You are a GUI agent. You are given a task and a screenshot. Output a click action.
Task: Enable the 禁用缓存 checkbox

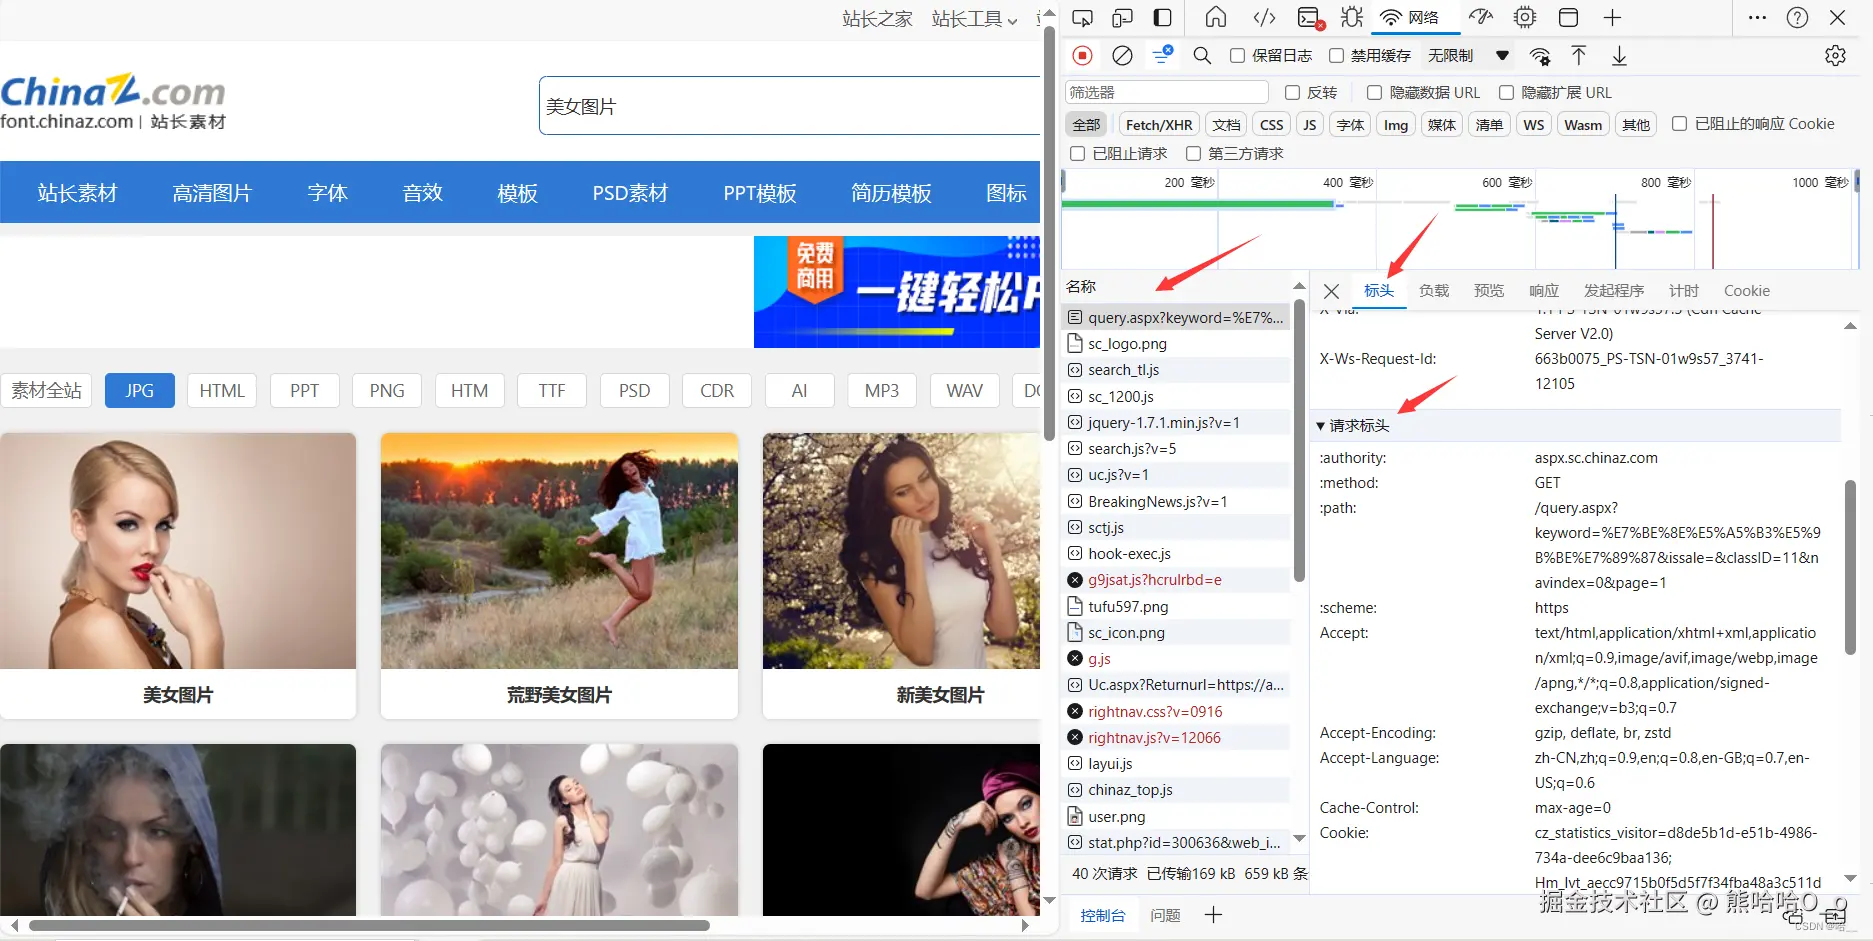point(1337,55)
